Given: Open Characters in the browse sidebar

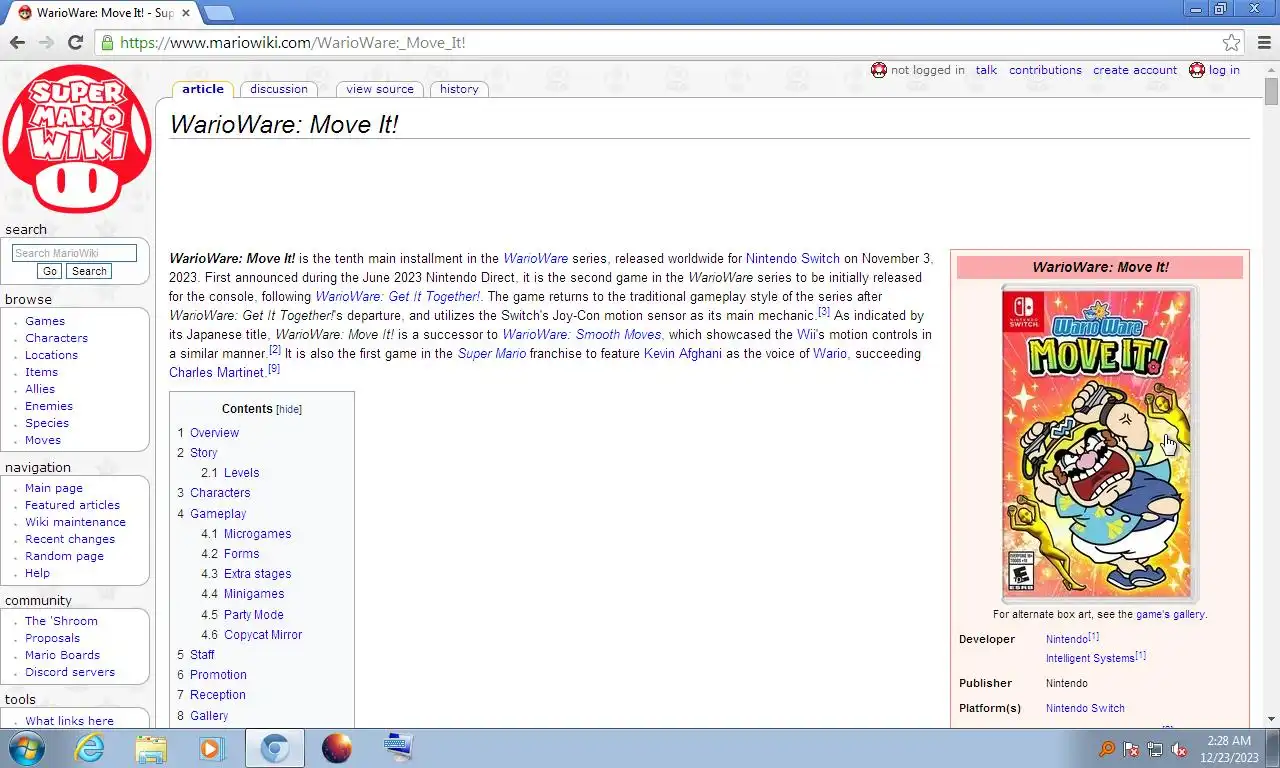Looking at the screenshot, I should (x=56, y=338).
